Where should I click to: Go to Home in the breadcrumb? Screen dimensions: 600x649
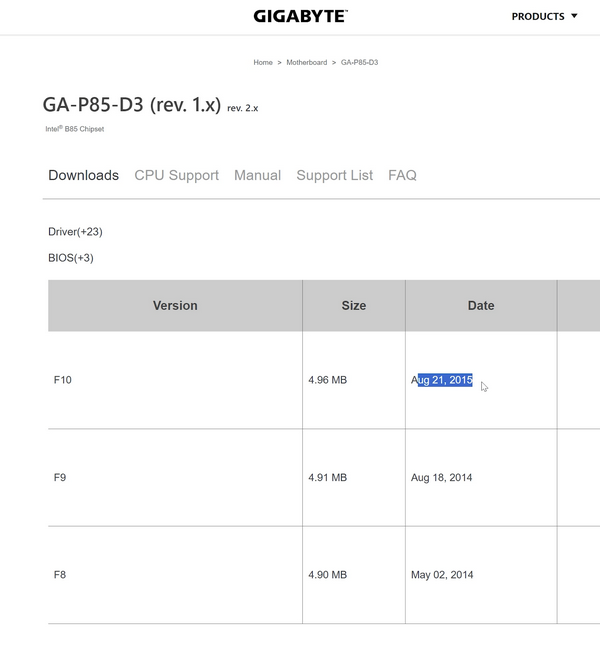click(x=263, y=62)
